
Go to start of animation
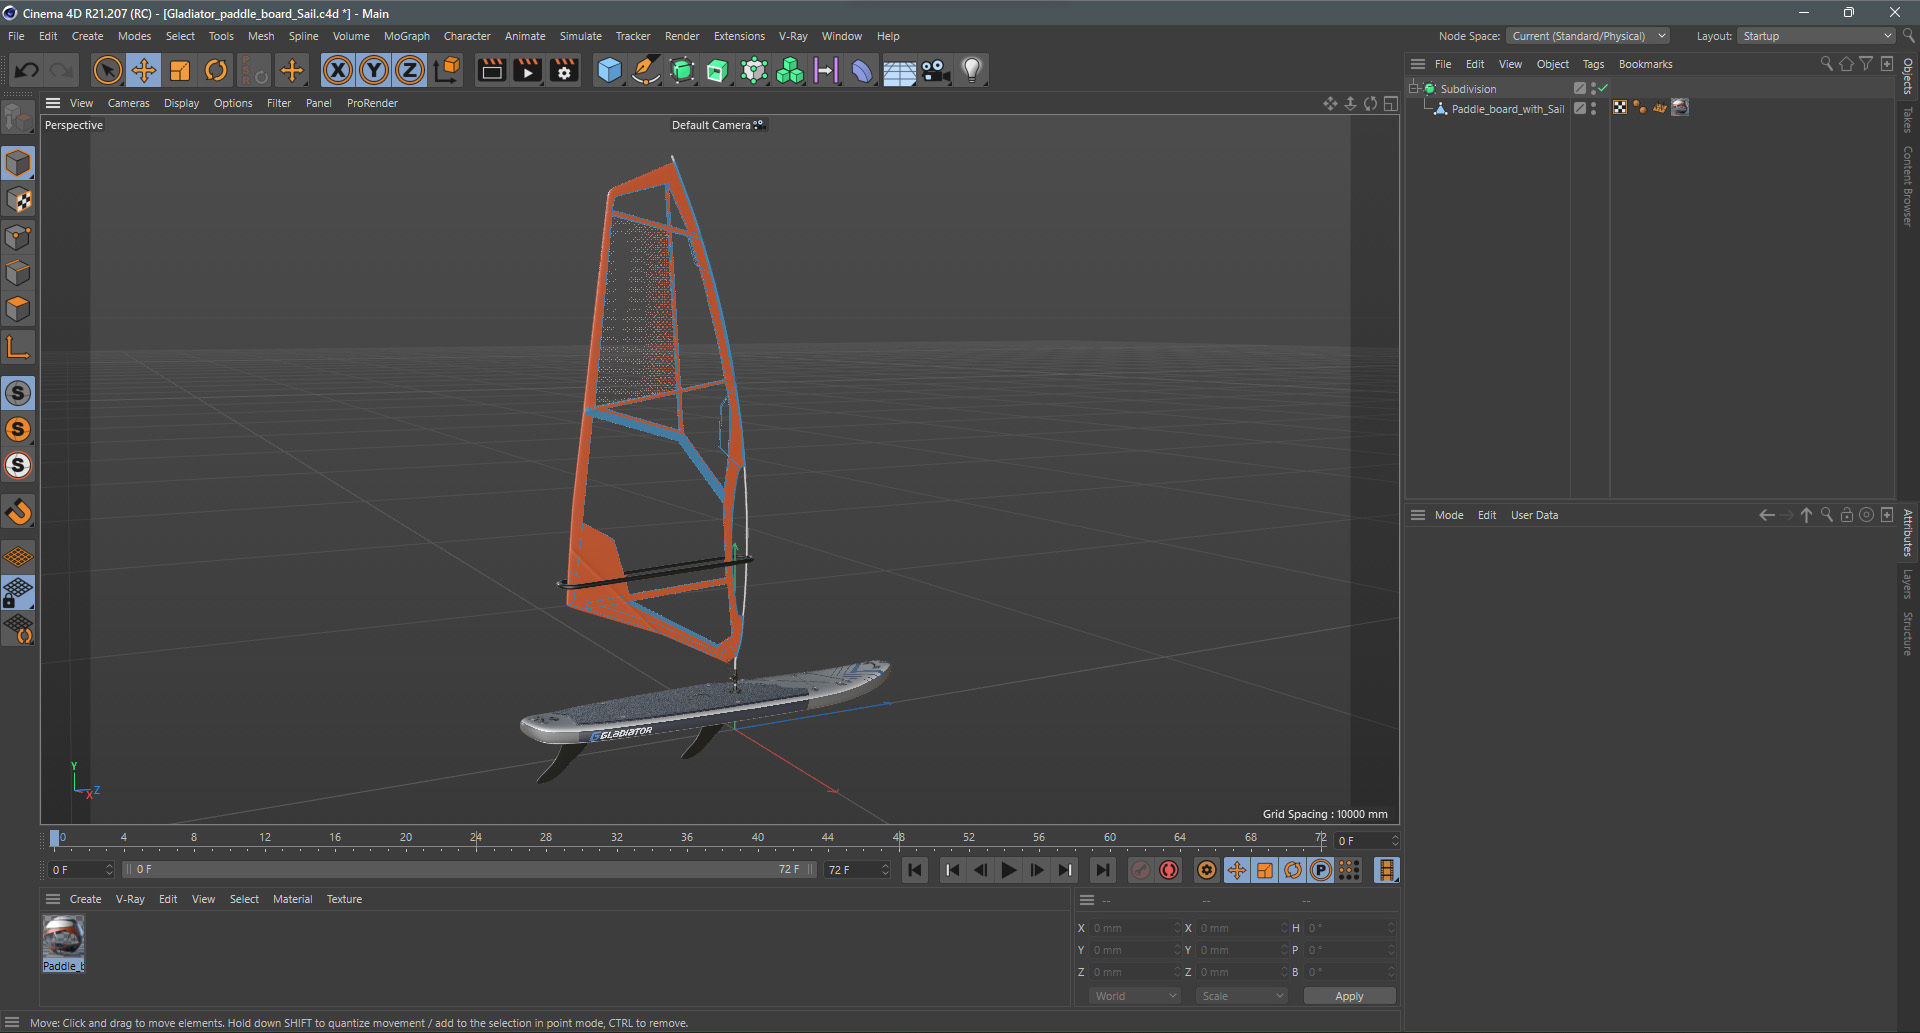[x=915, y=870]
